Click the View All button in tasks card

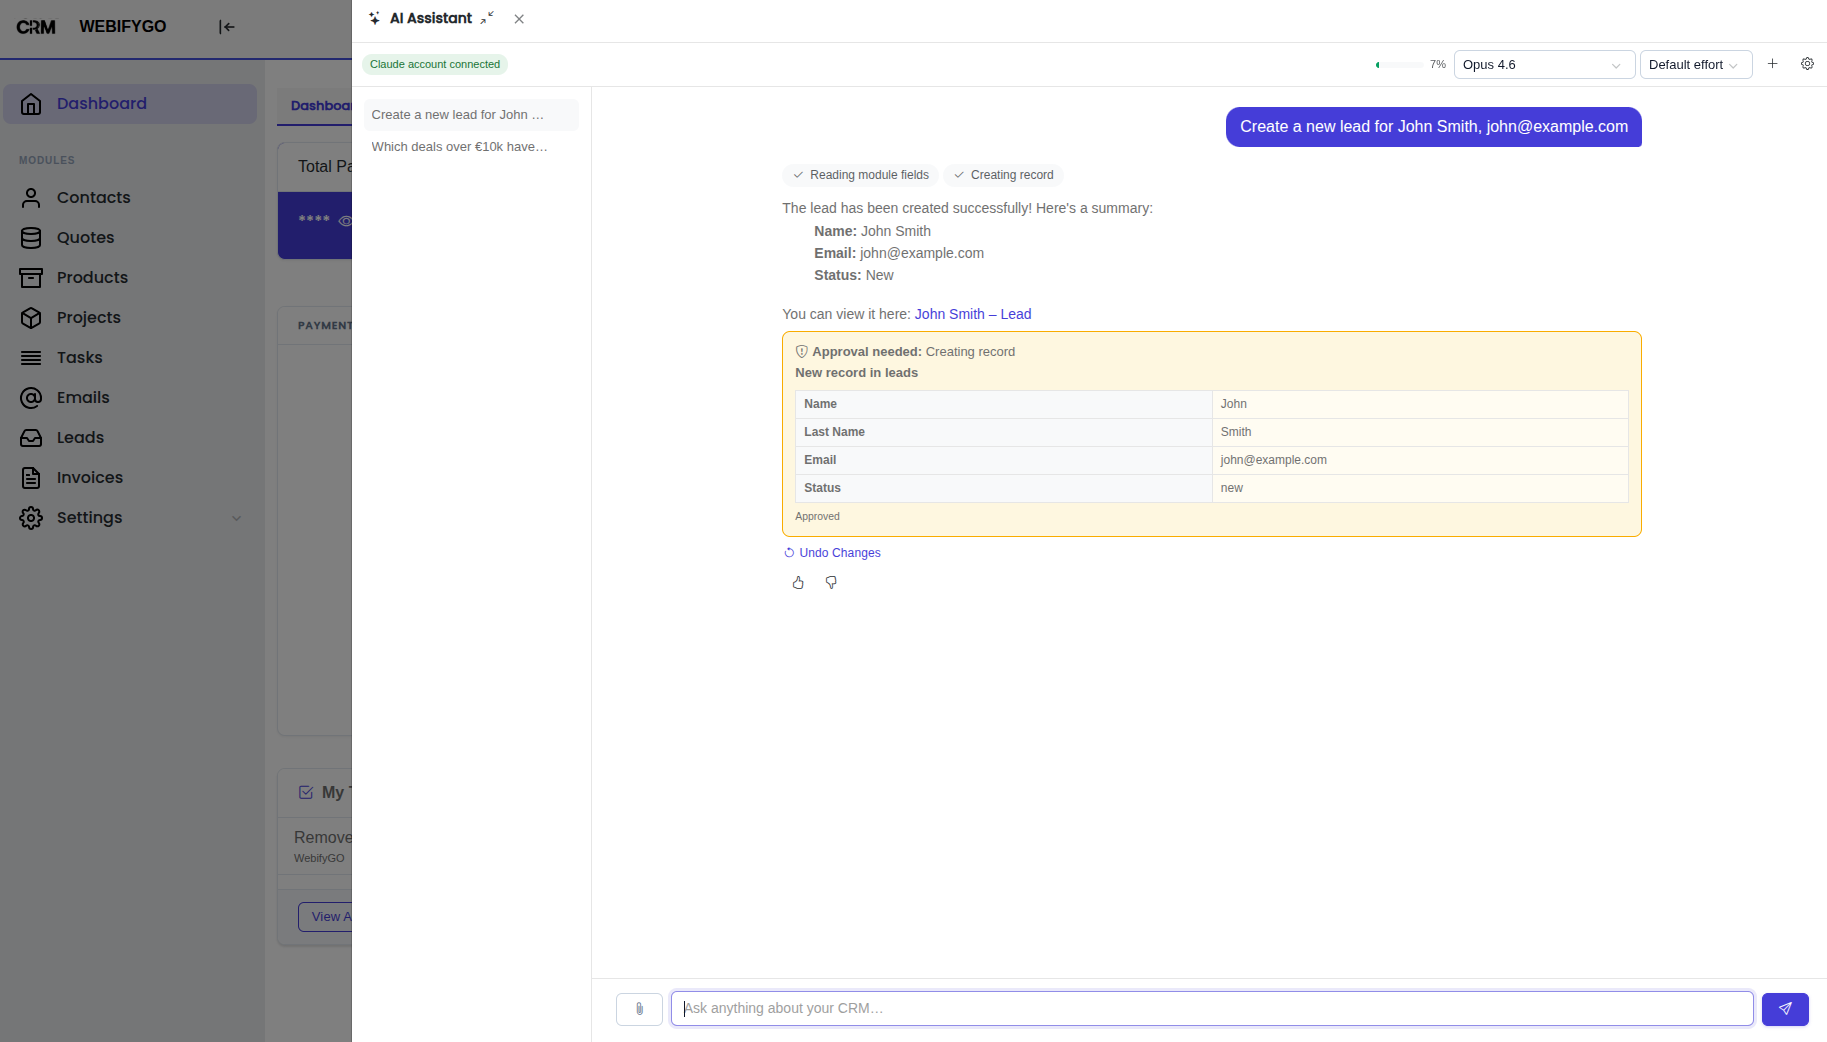point(325,917)
